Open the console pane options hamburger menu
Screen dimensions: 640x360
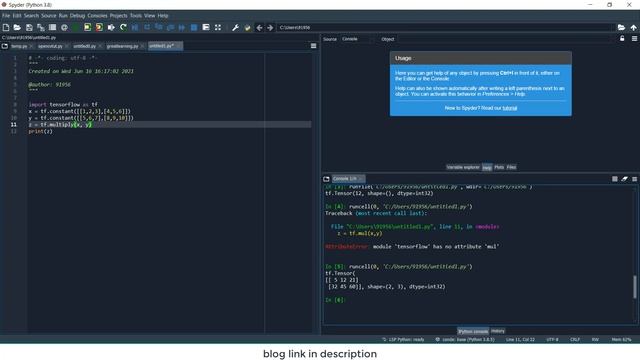(634, 179)
